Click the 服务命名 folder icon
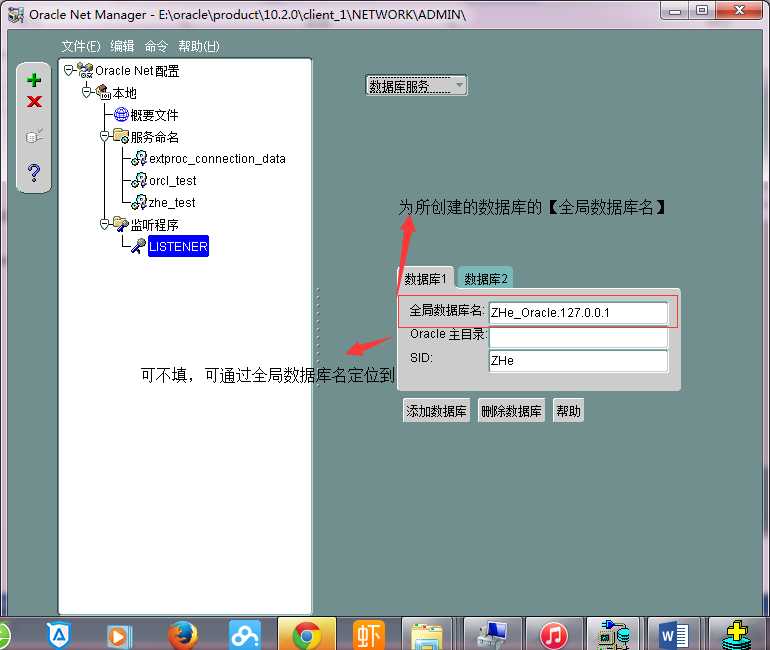Viewport: 770px width, 650px height. (x=121, y=136)
